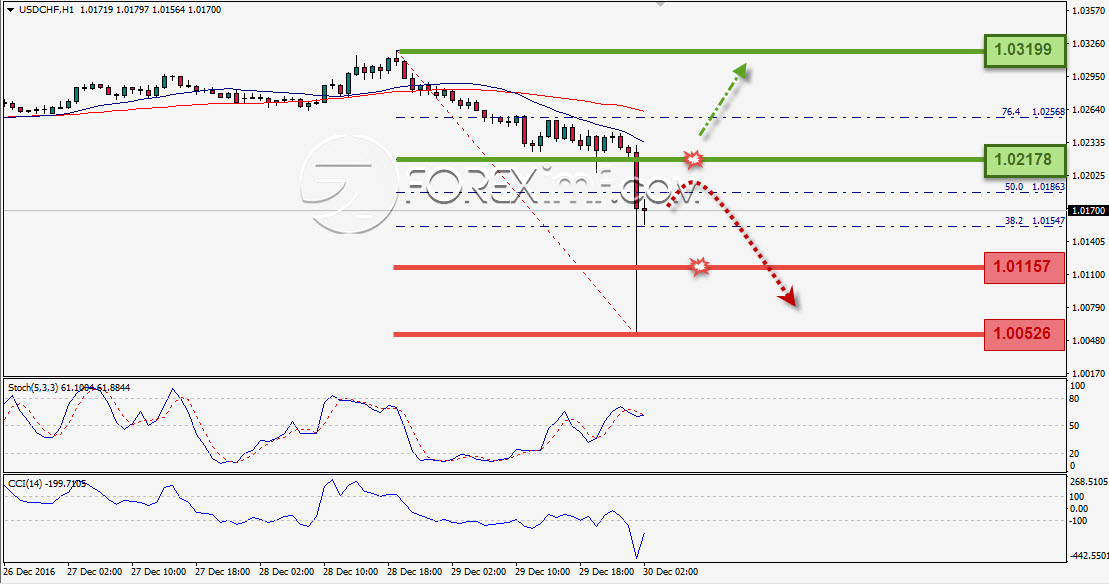
Task: Select the red support label 1.00526
Action: 1024,333
